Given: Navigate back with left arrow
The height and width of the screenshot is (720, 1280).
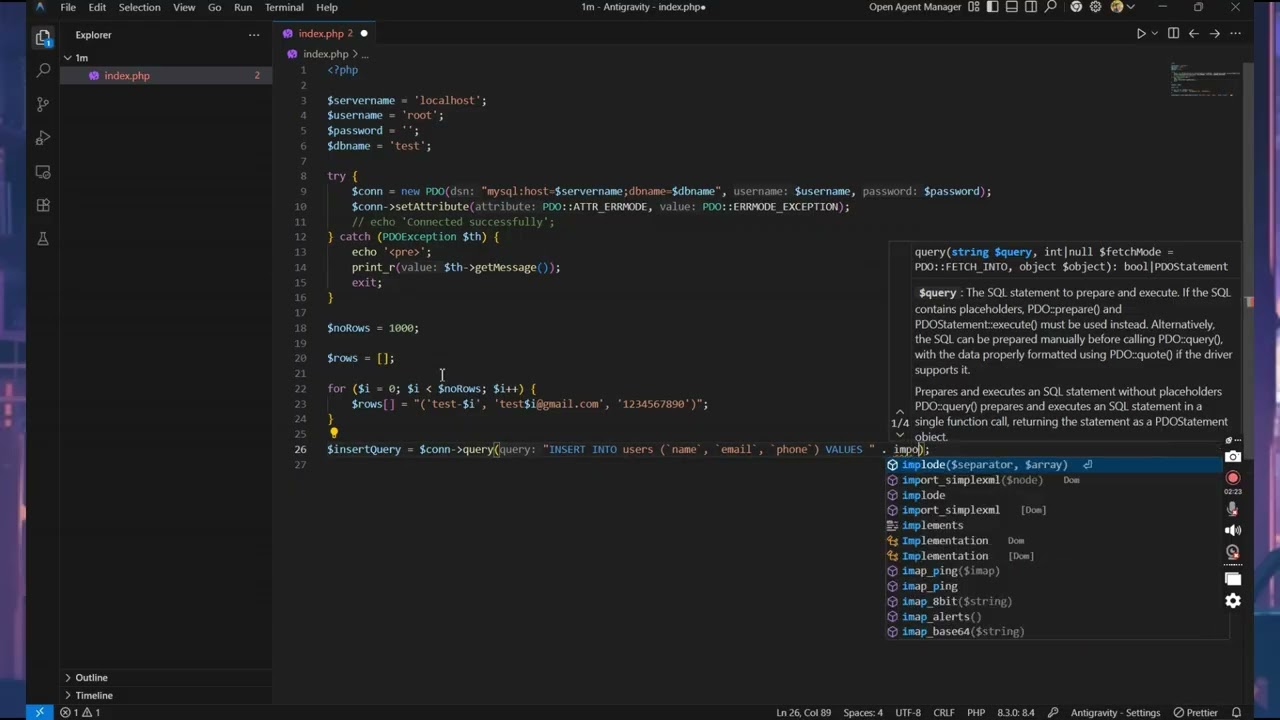Looking at the screenshot, I should [1193, 34].
